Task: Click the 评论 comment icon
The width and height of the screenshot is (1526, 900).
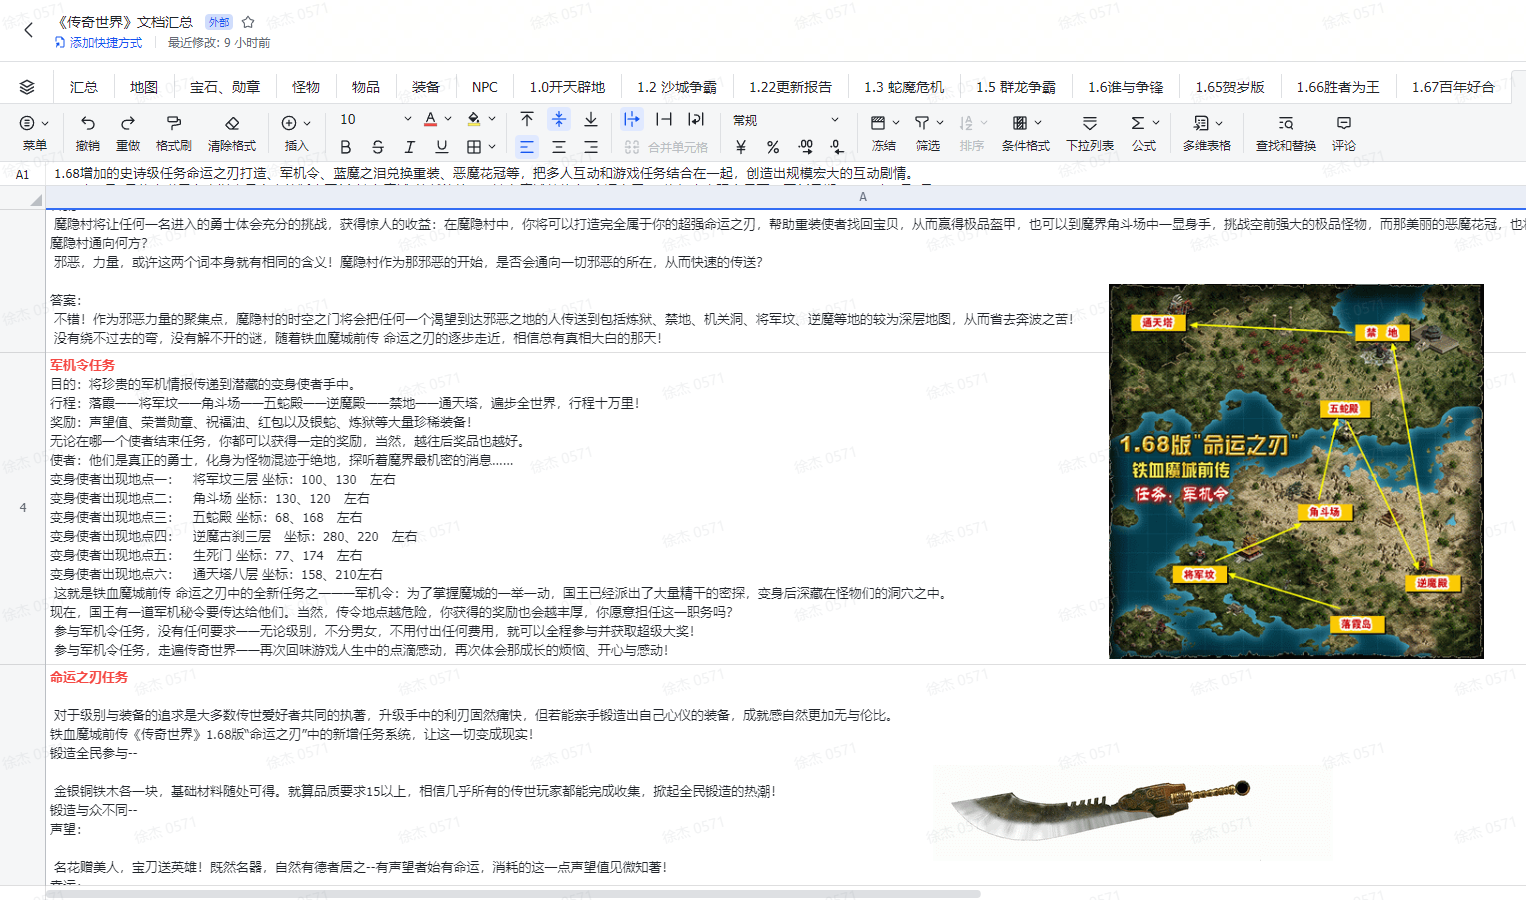Action: pos(1344,122)
